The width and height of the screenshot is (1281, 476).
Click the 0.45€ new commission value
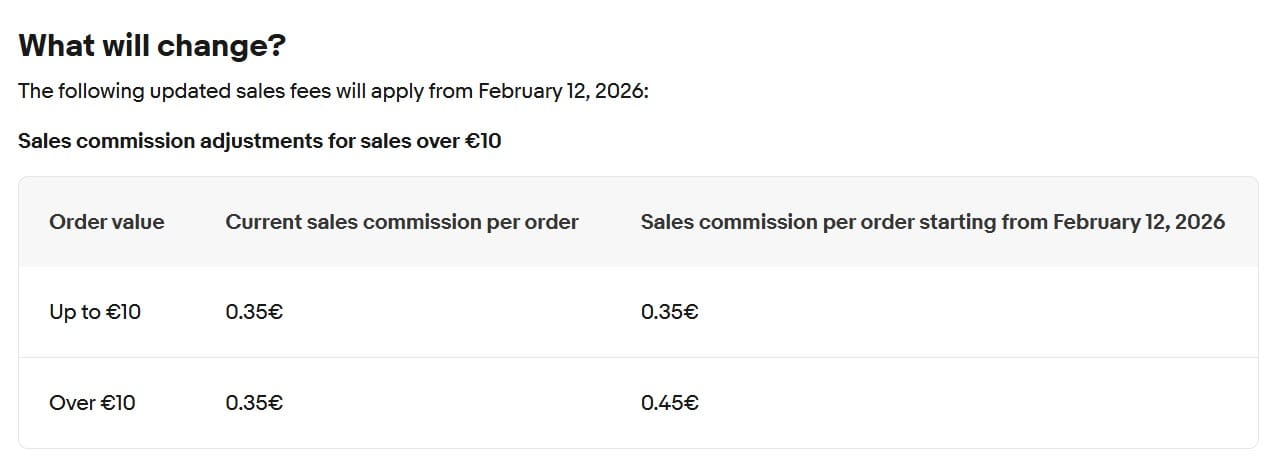pos(669,403)
